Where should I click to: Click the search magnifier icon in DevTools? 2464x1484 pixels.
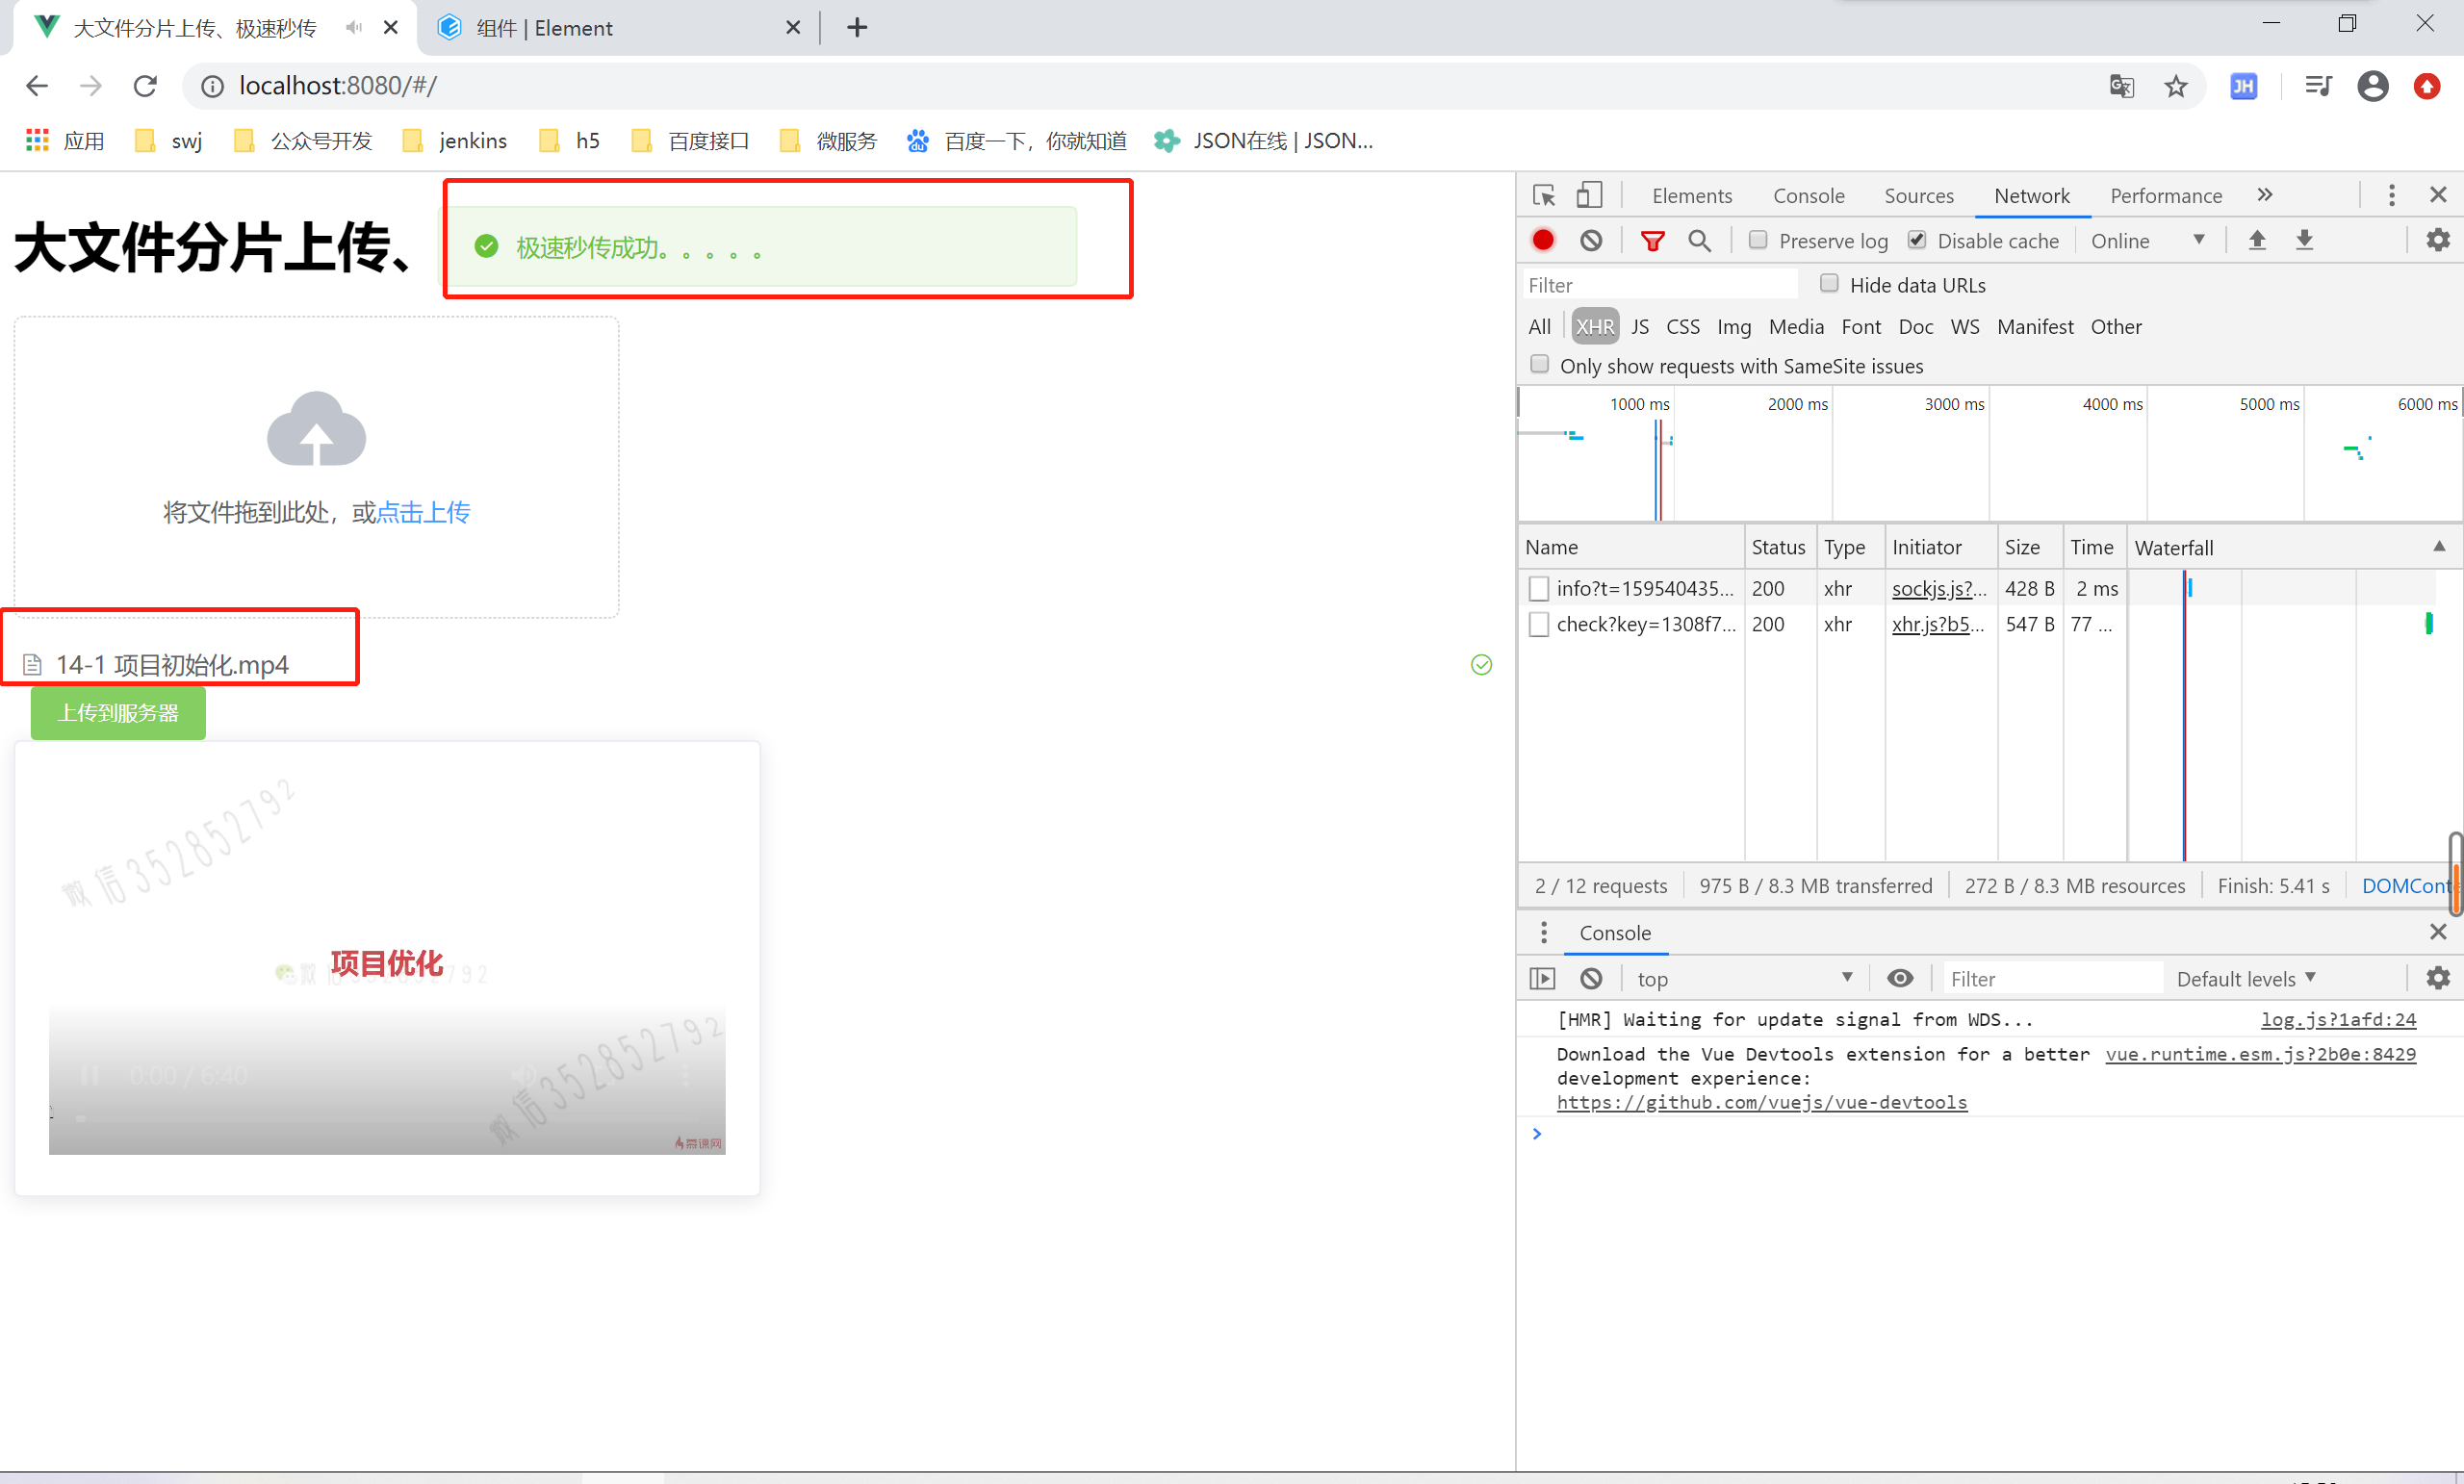click(x=1699, y=242)
